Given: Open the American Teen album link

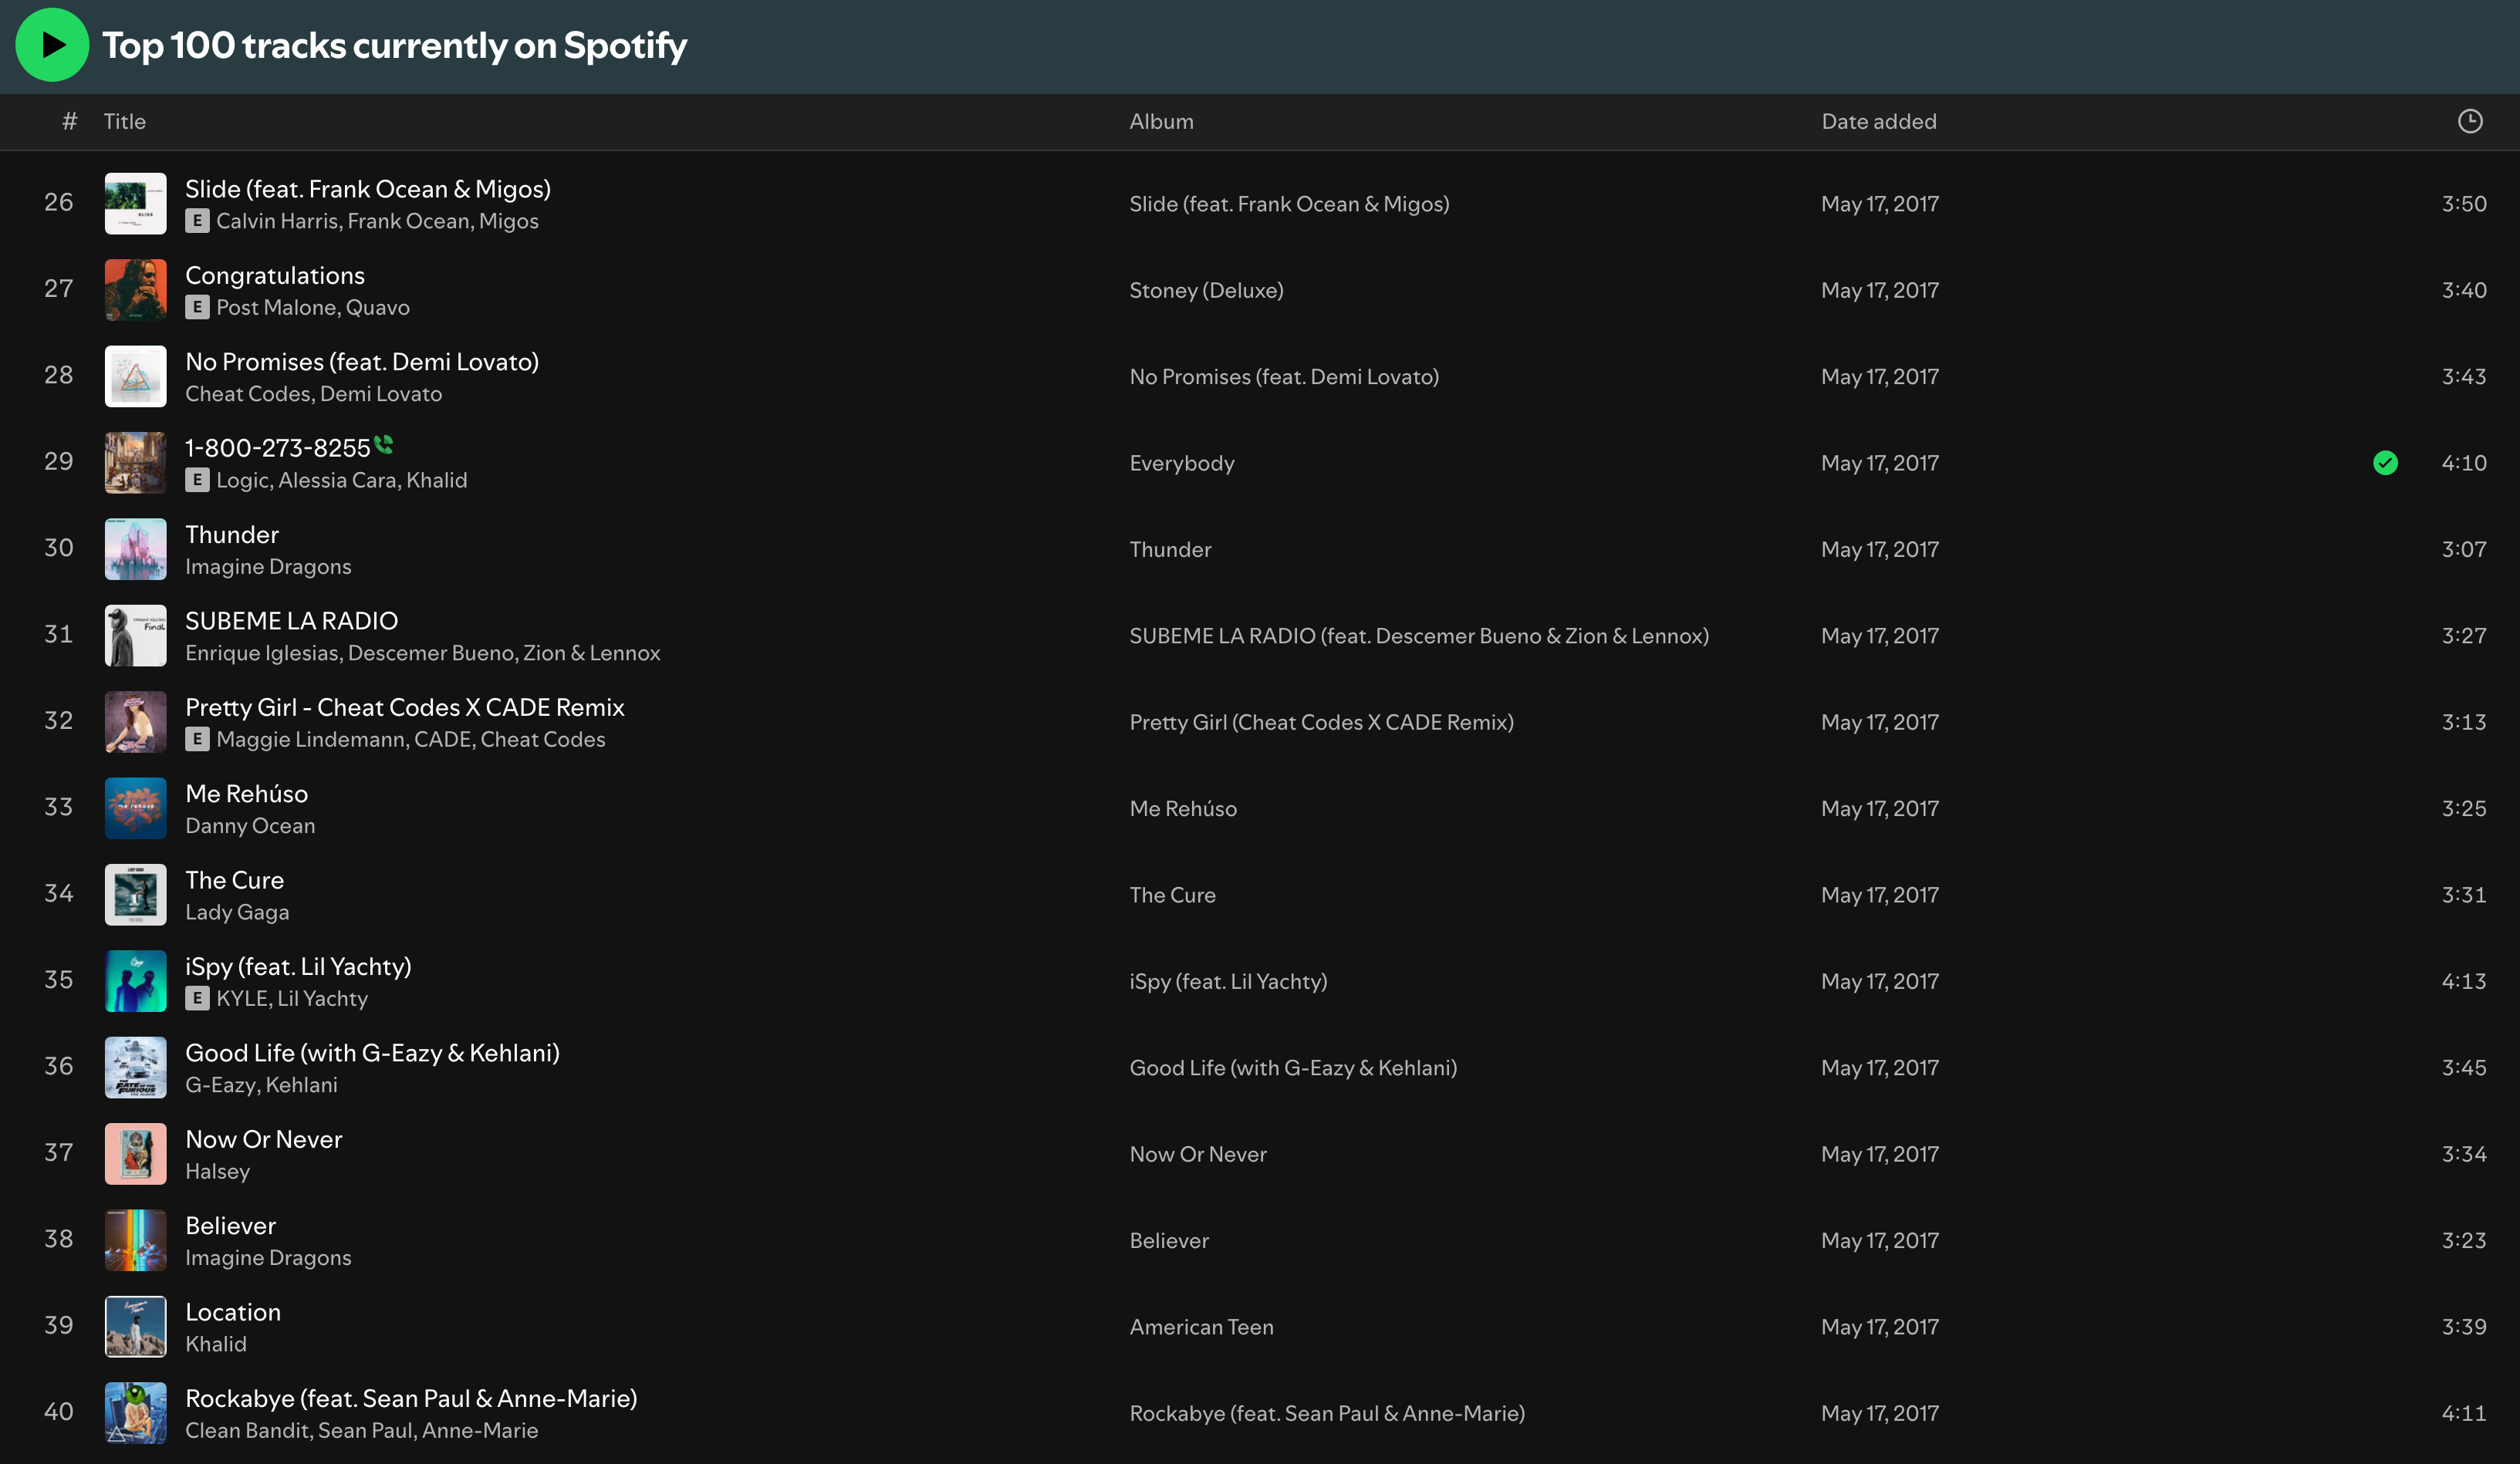Looking at the screenshot, I should [x=1201, y=1327].
